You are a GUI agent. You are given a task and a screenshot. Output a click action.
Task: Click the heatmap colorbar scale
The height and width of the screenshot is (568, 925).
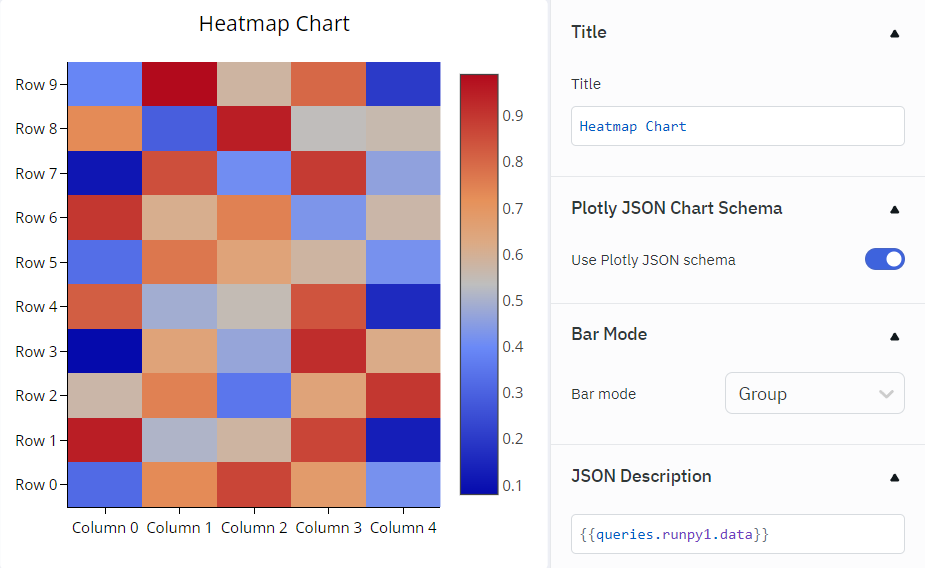pos(479,284)
